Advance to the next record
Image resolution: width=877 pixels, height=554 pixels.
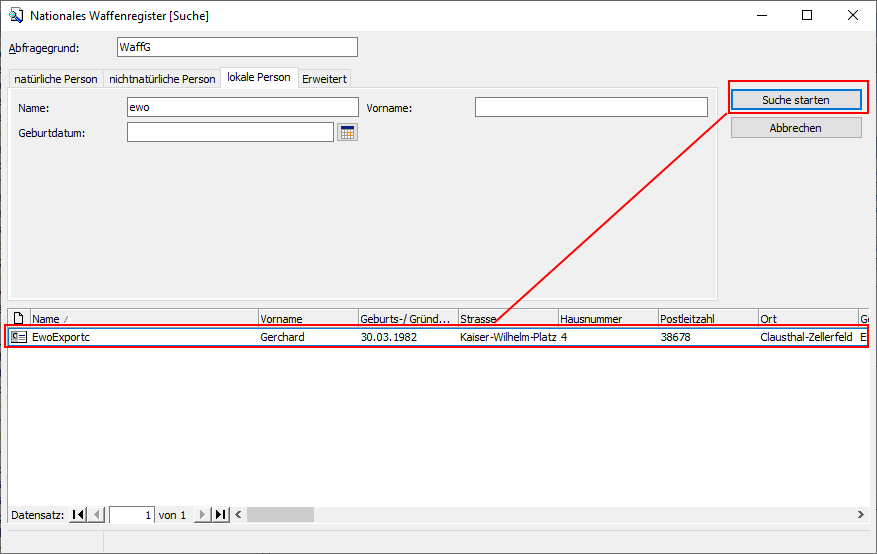pyautogui.click(x=202, y=515)
